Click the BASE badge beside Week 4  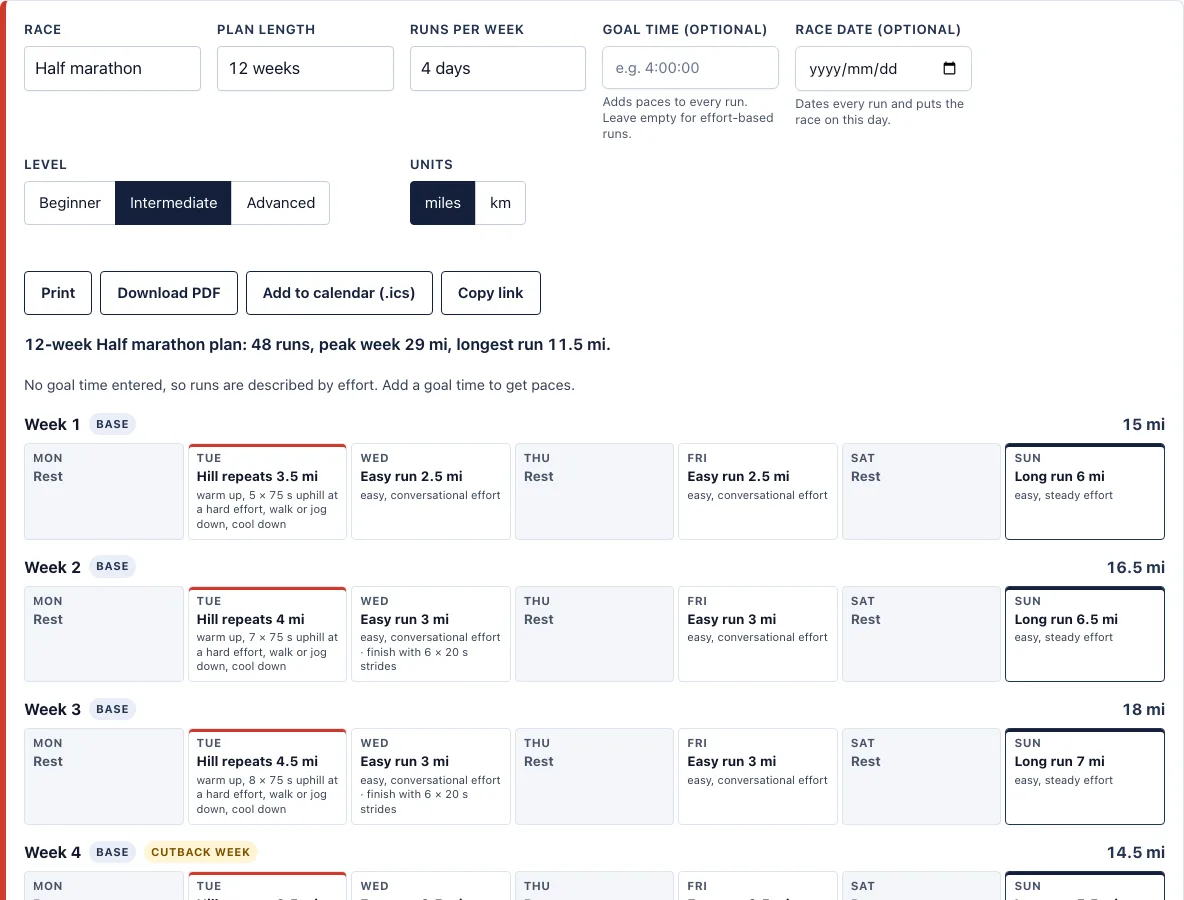tap(113, 852)
